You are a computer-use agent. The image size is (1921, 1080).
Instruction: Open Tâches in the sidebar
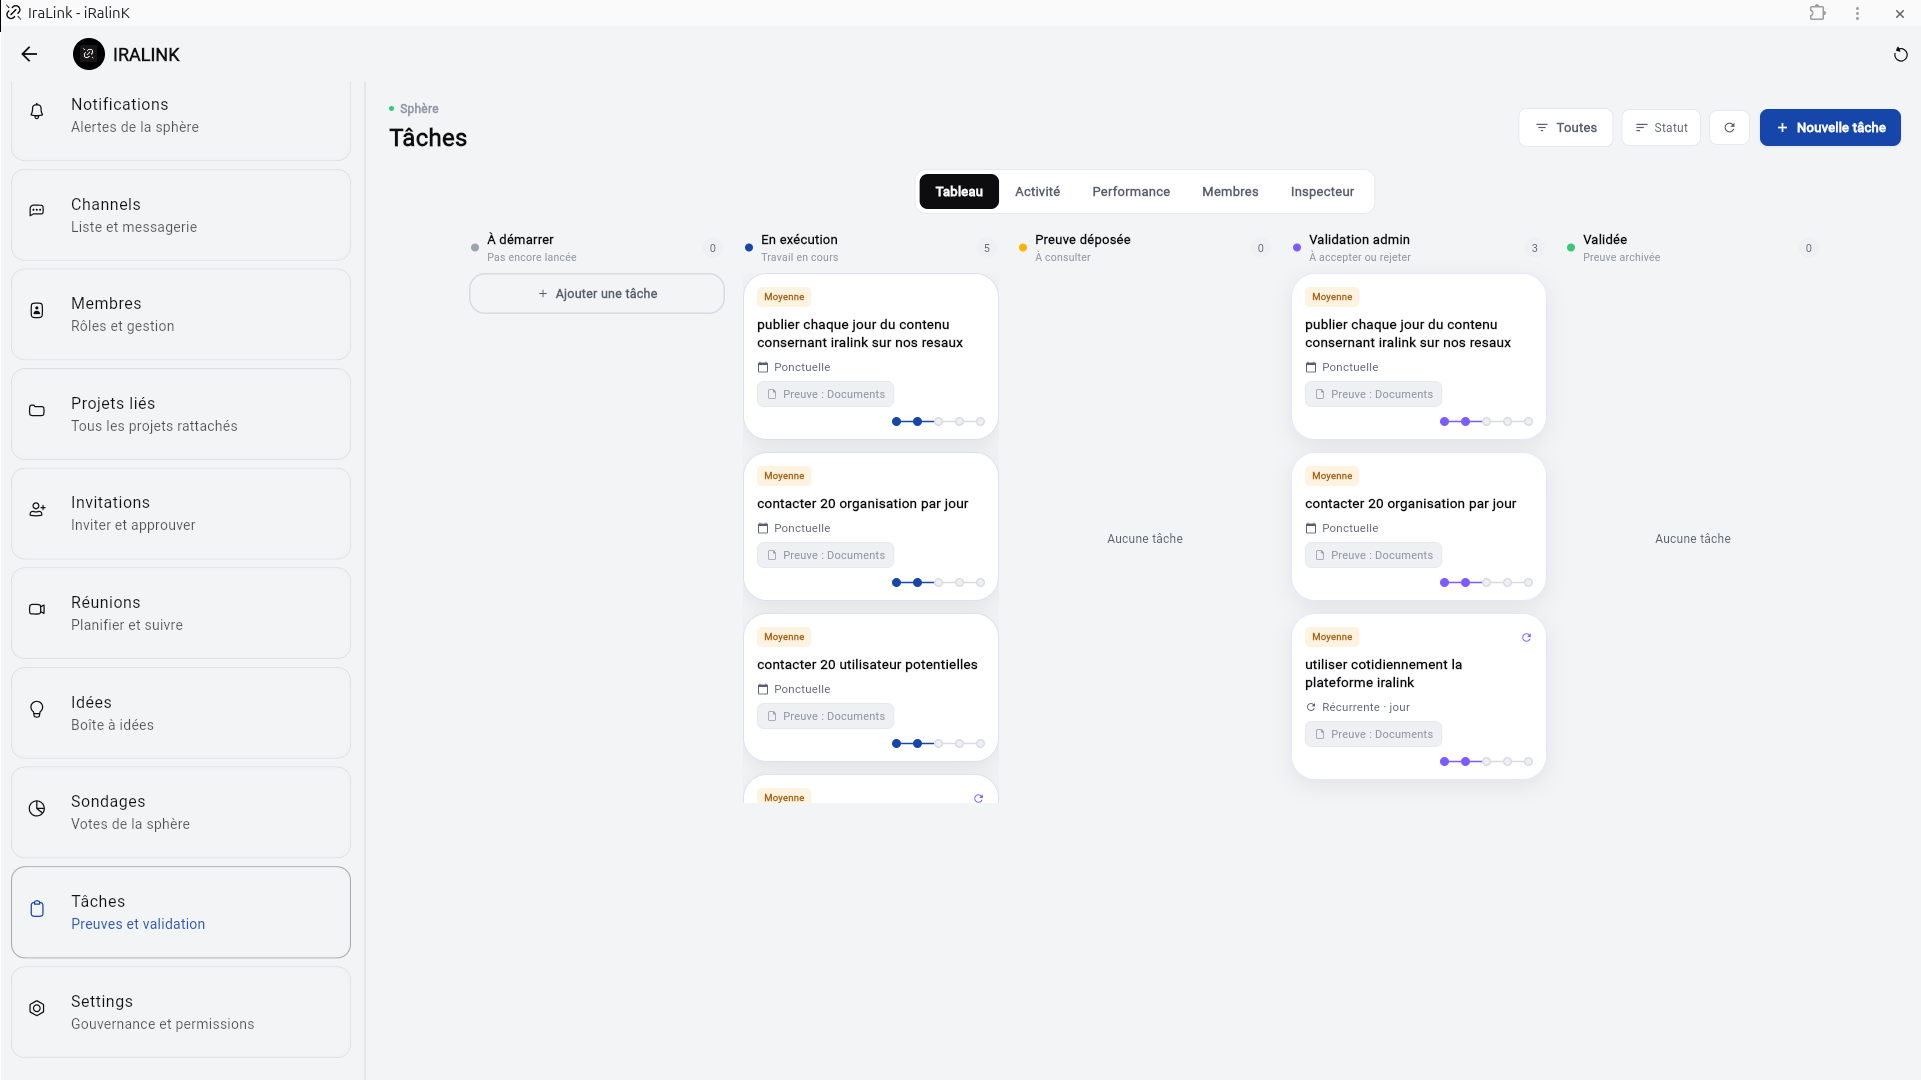(x=181, y=912)
